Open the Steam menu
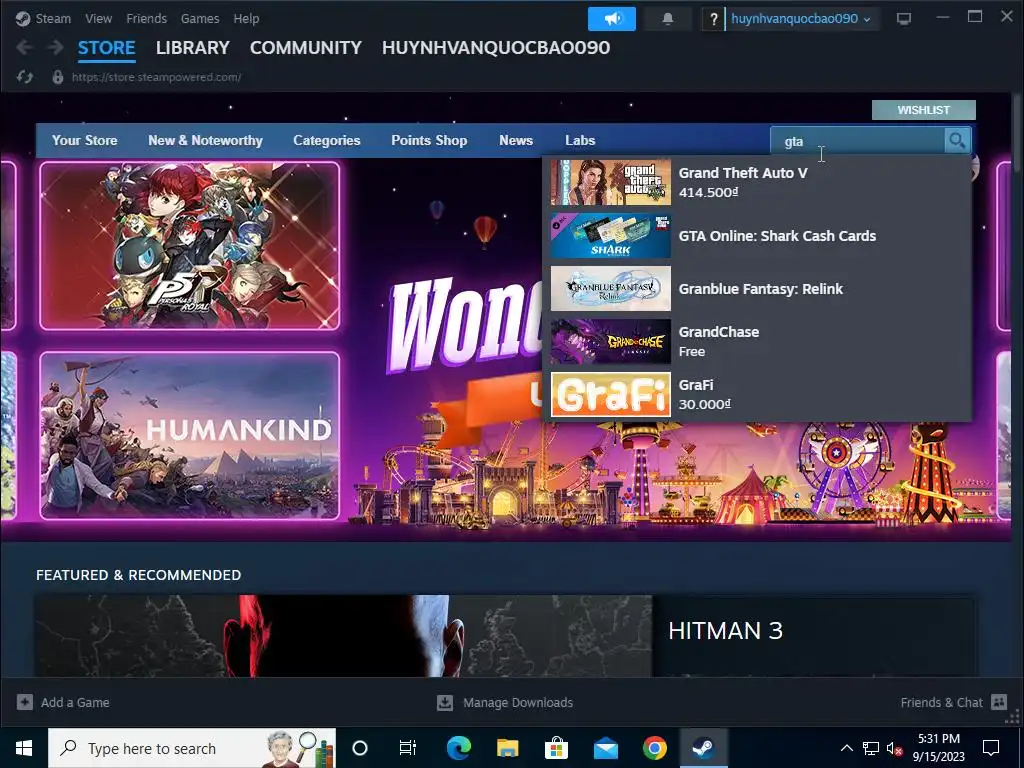Viewport: 1024px width, 768px height. (x=53, y=19)
